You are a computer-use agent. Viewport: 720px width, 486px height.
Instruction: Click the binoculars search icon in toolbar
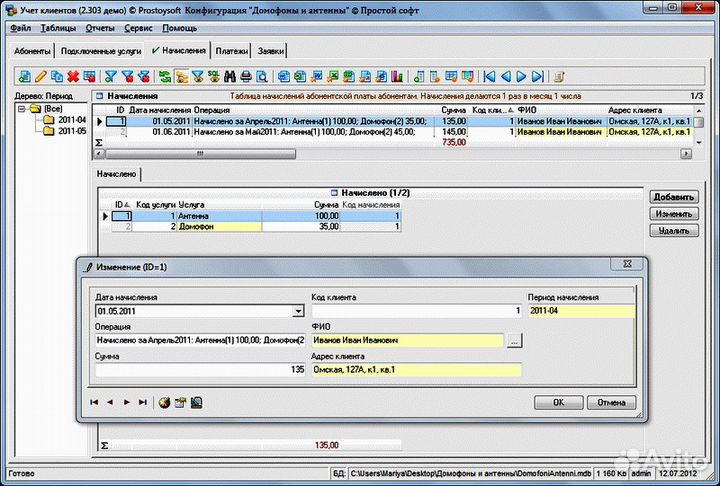tap(230, 76)
